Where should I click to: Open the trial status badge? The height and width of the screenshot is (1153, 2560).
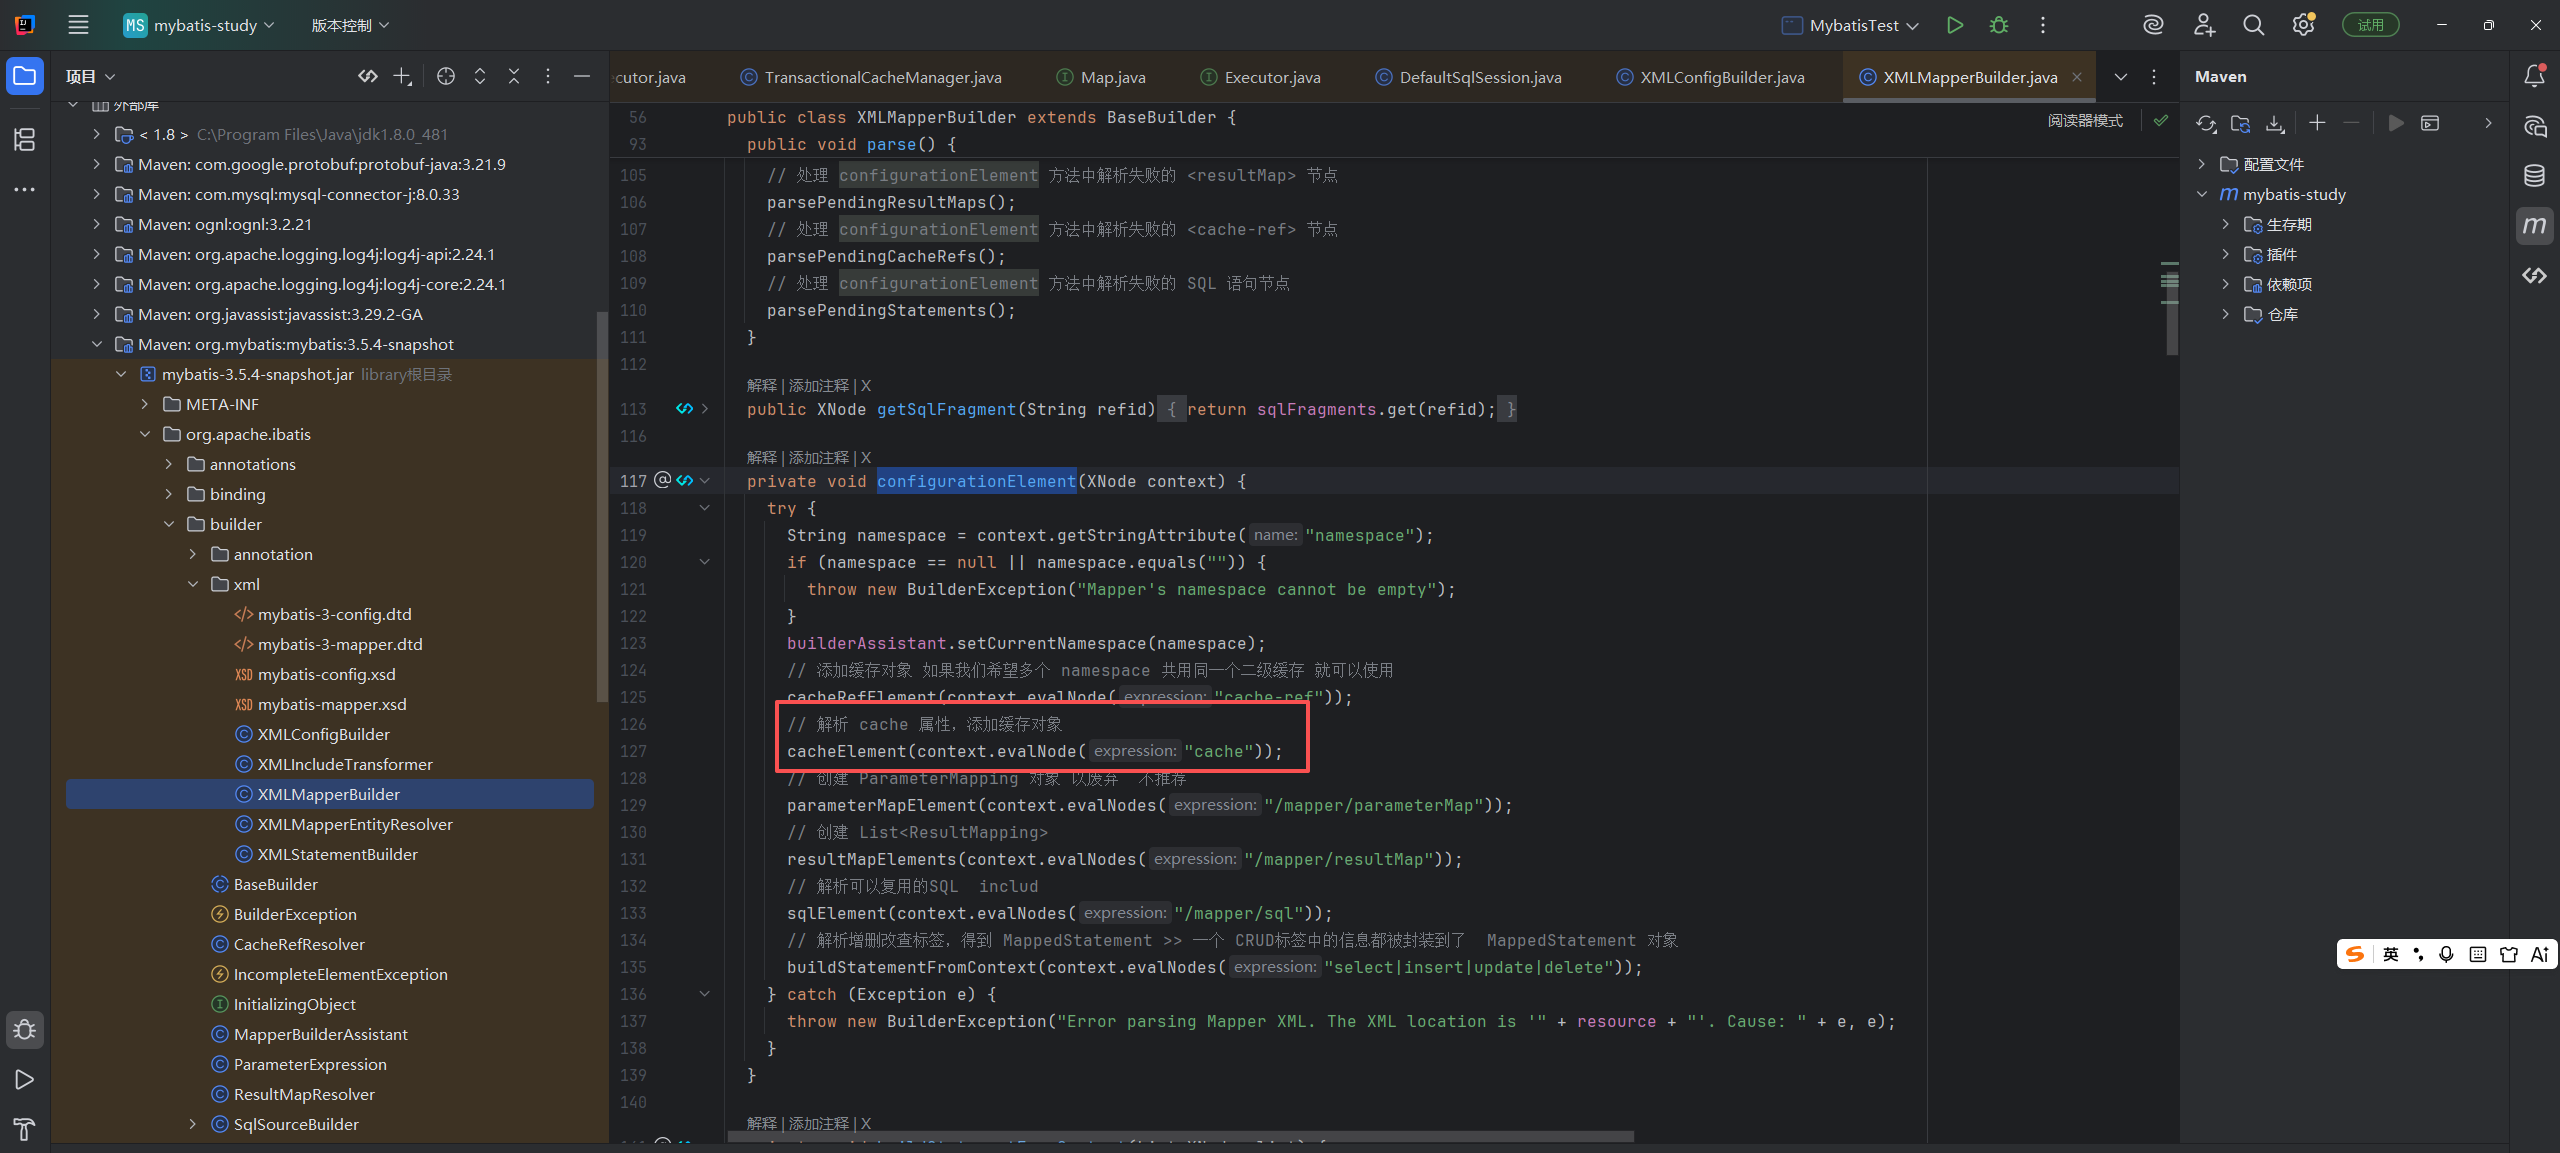click(x=2370, y=25)
